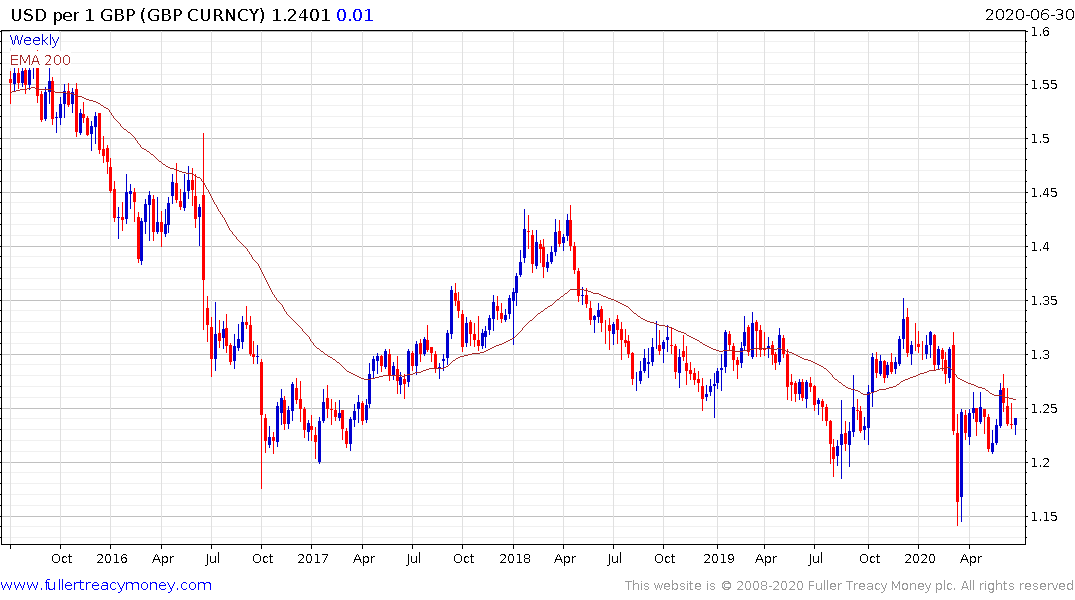Select the 2016 time axis label
The width and height of the screenshot is (1075, 600).
pyautogui.click(x=112, y=558)
